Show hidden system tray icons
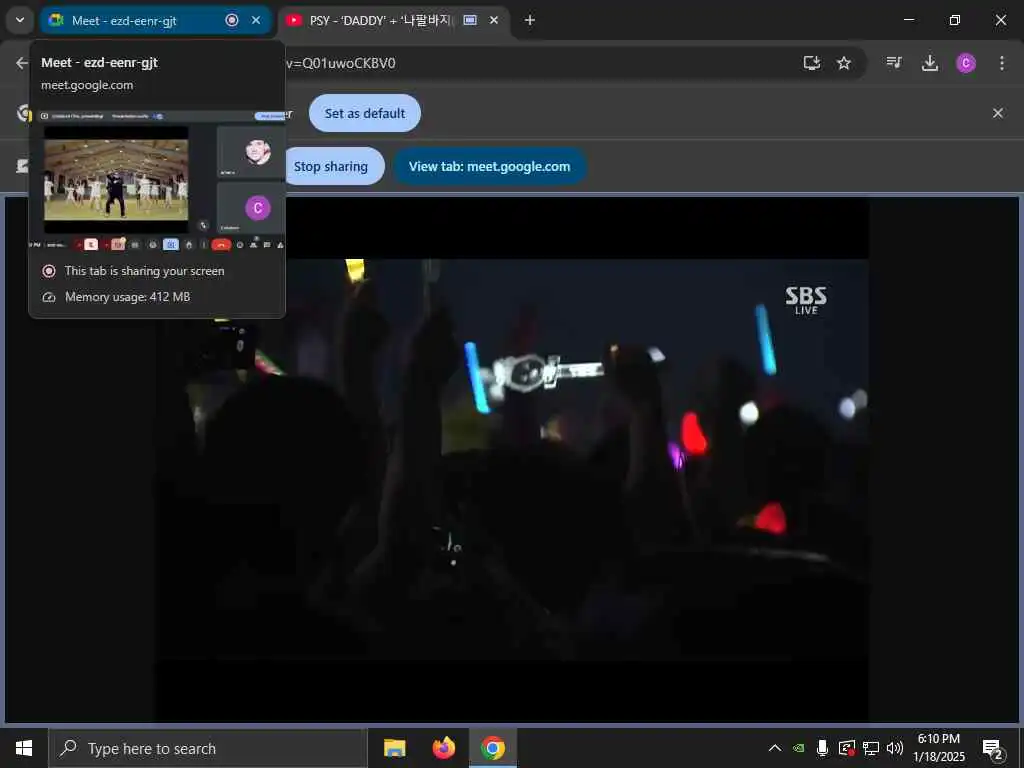The height and width of the screenshot is (768, 1024). point(775,748)
